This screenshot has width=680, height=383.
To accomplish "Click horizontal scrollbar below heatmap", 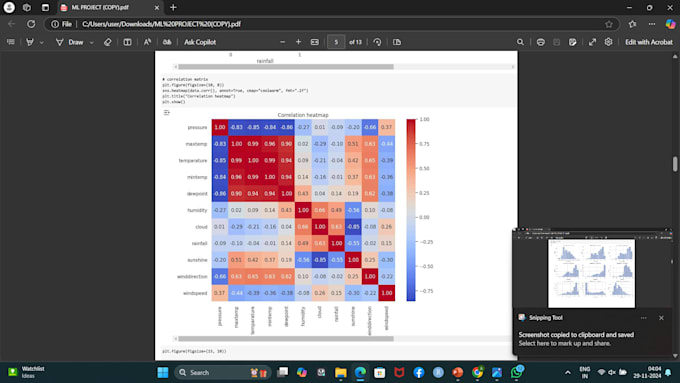I will (x=286, y=338).
